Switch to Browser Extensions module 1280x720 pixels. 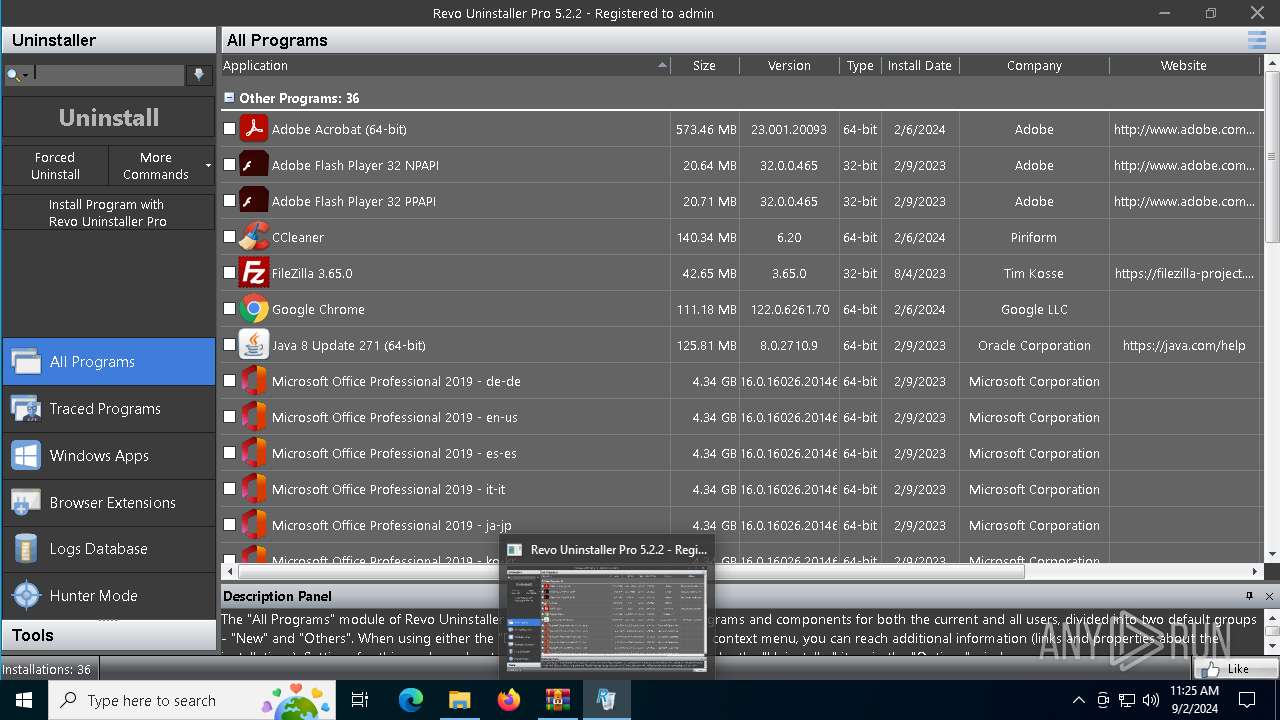point(108,502)
